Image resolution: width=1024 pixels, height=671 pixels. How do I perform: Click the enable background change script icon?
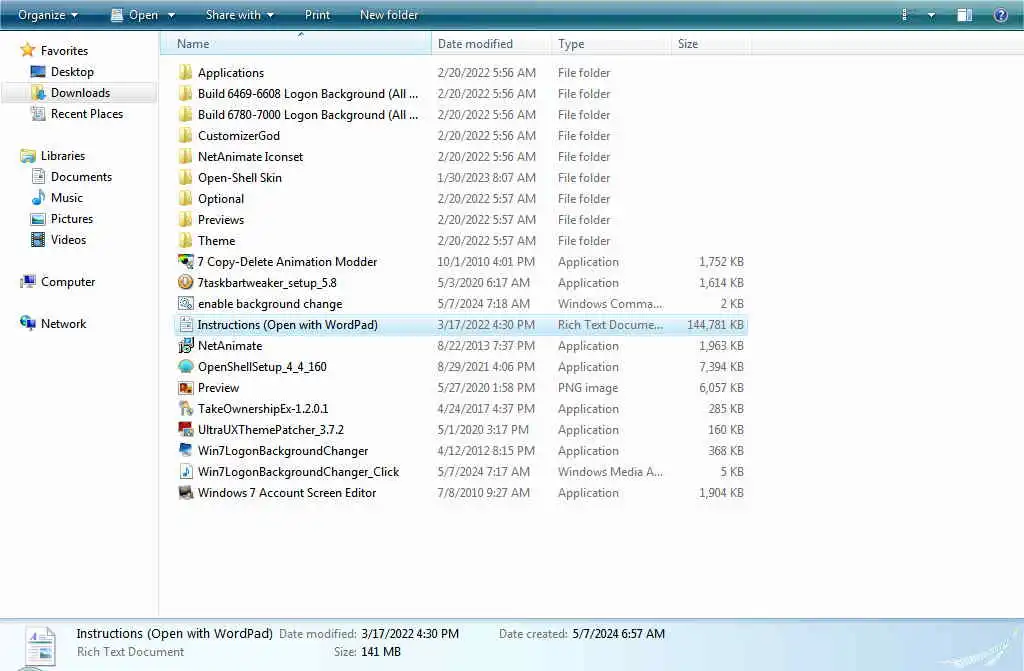click(185, 303)
